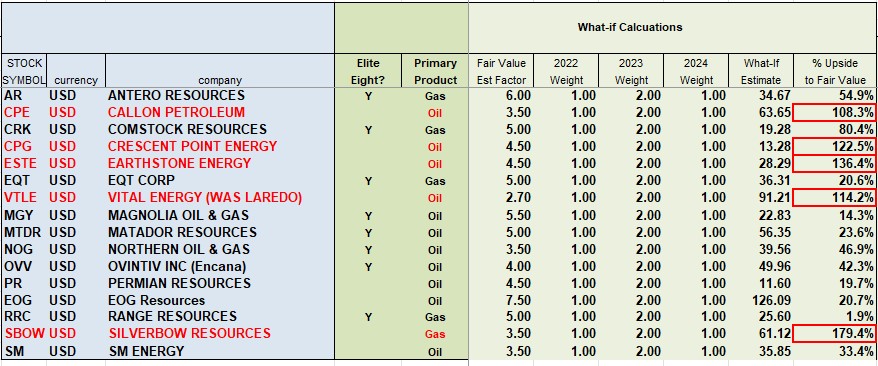This screenshot has width=878, height=366.
Task: Click the CPE stock symbol cell
Action: (x=24, y=112)
